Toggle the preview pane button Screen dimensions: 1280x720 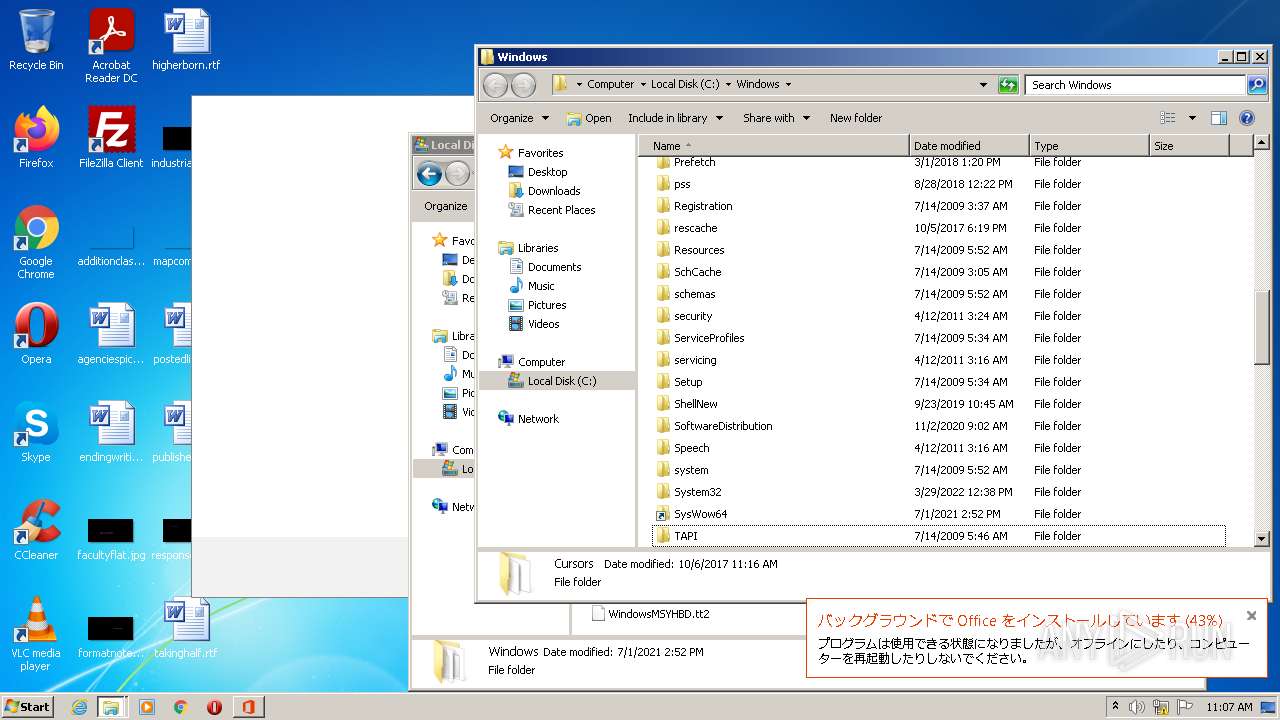1218,118
